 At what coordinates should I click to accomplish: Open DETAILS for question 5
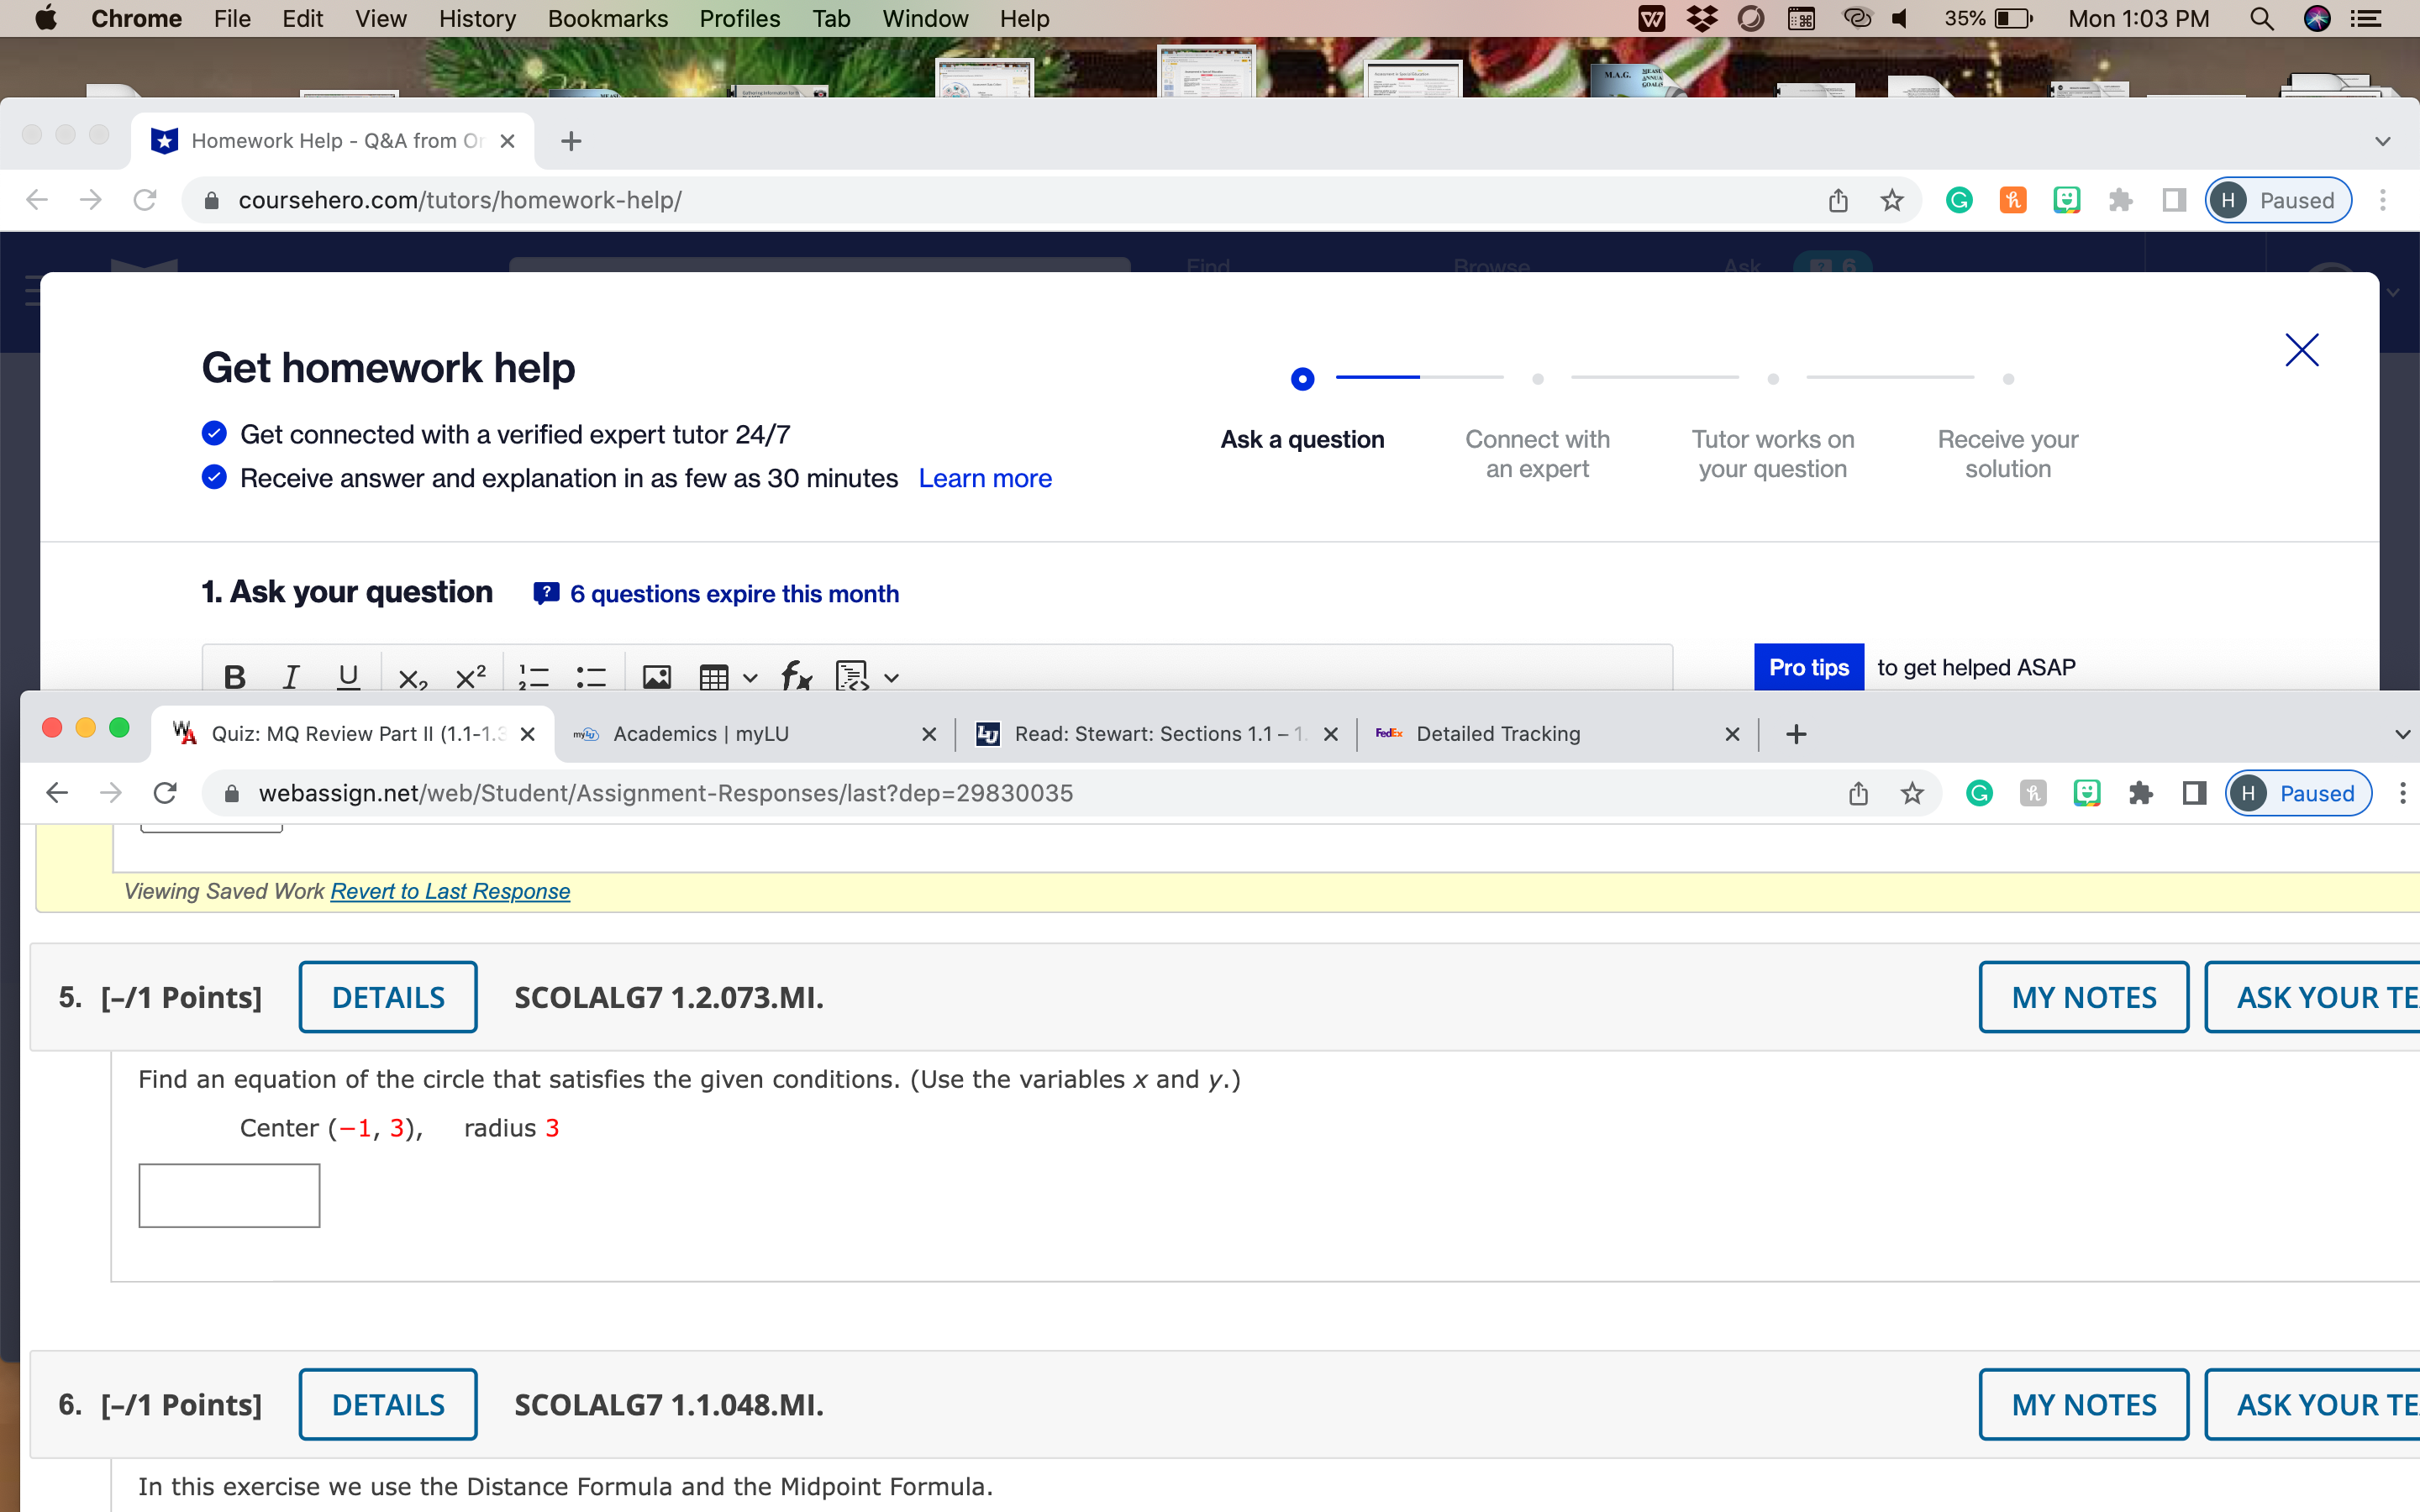(x=388, y=996)
